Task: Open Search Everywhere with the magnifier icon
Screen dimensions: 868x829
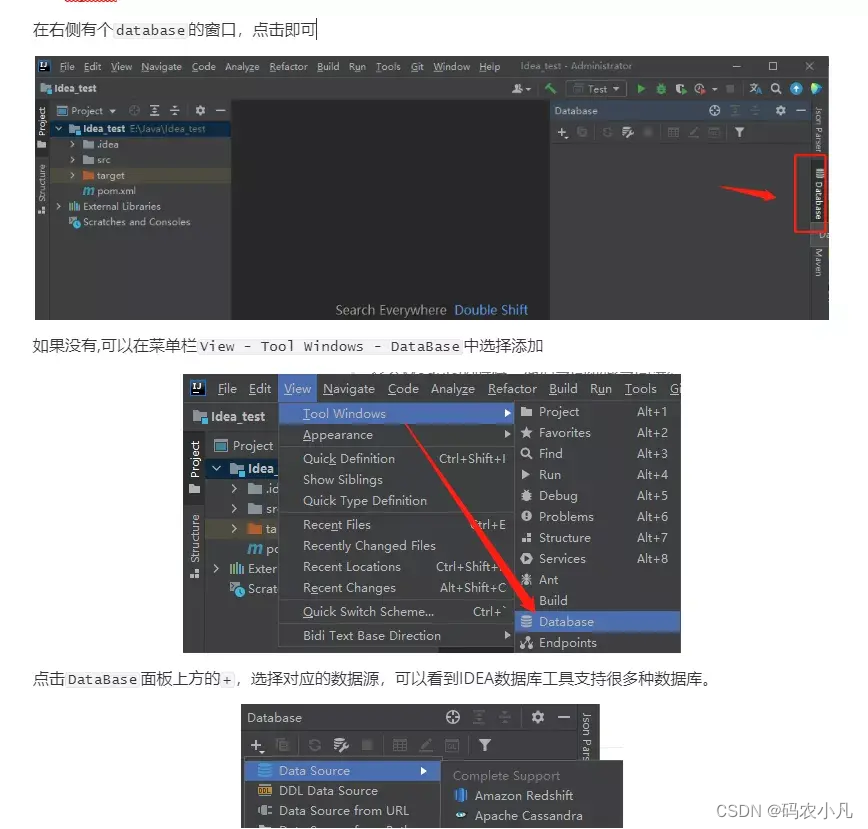Action: (x=776, y=88)
